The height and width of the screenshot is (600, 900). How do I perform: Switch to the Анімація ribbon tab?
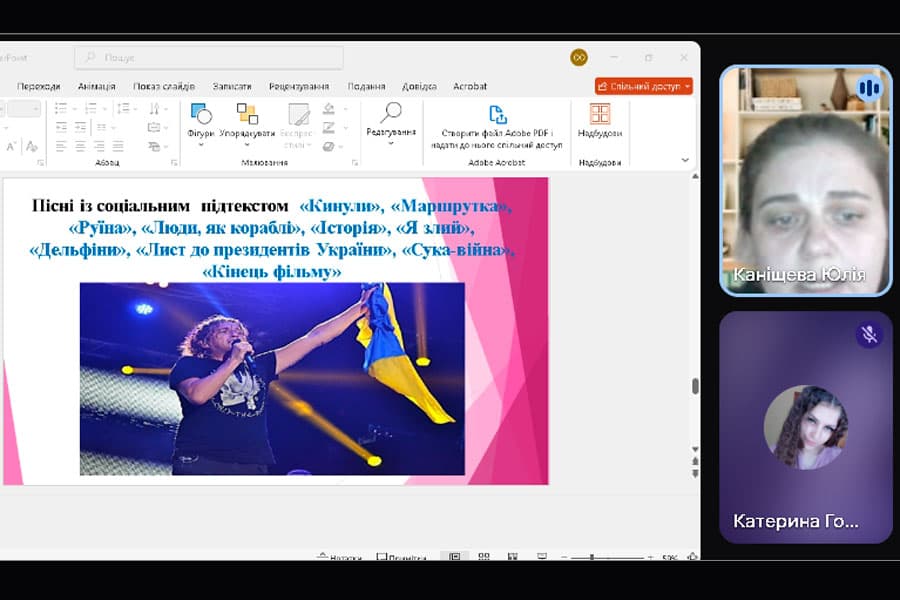pos(95,86)
